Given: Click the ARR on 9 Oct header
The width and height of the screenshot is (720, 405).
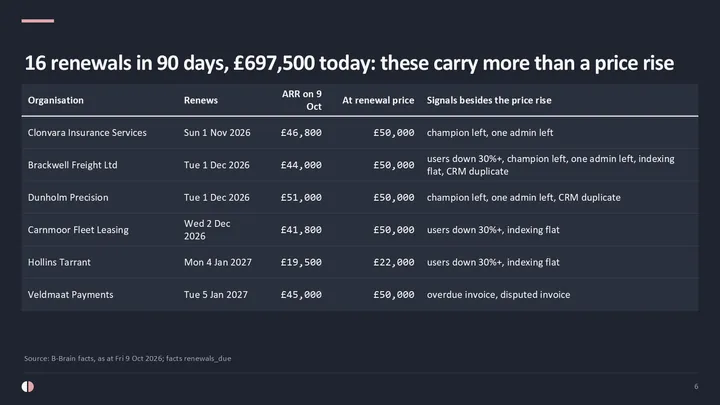Looking at the screenshot, I should pos(301,100).
